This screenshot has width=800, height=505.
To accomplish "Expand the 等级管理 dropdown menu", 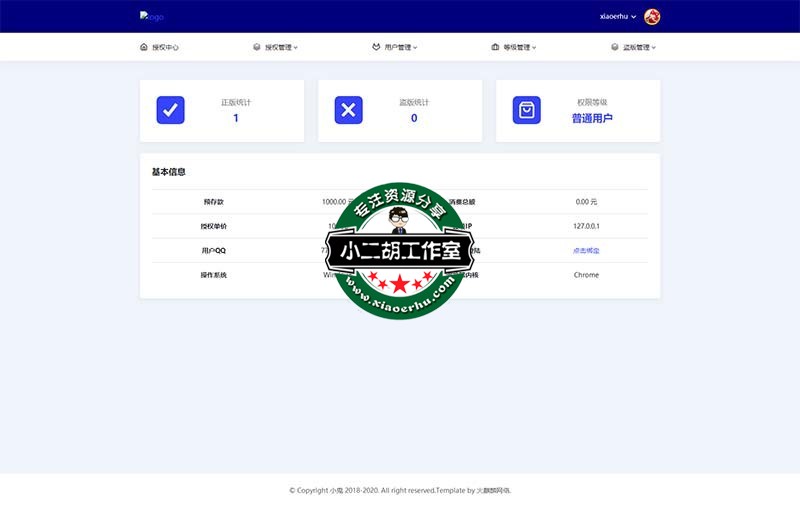I will [519, 47].
